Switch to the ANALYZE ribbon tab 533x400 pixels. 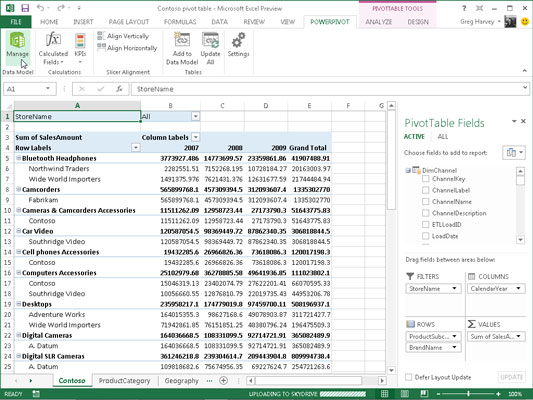pos(378,22)
